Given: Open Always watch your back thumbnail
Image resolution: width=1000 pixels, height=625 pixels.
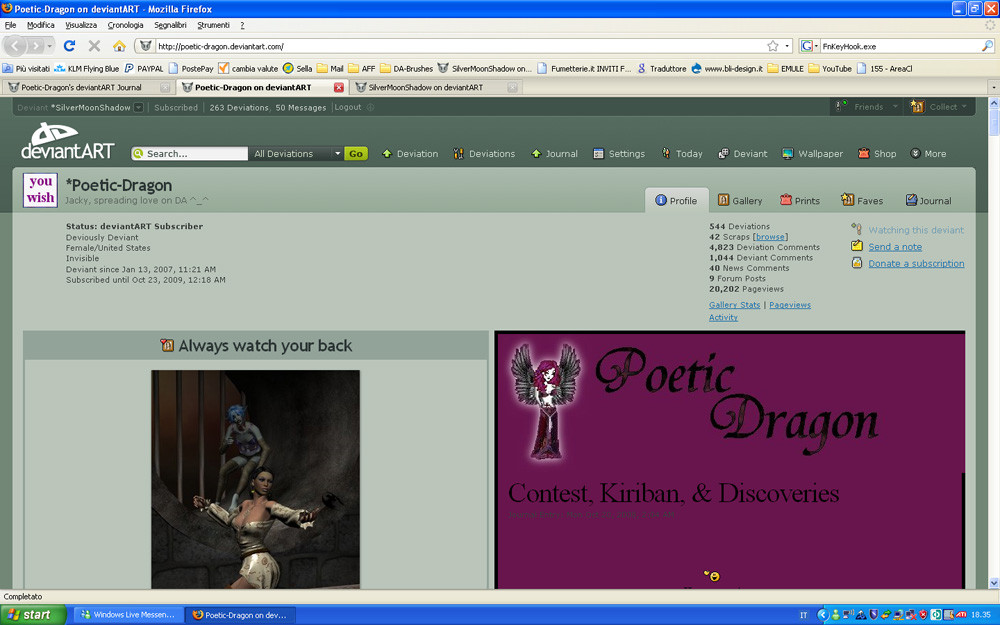Looking at the screenshot, I should coord(255,479).
